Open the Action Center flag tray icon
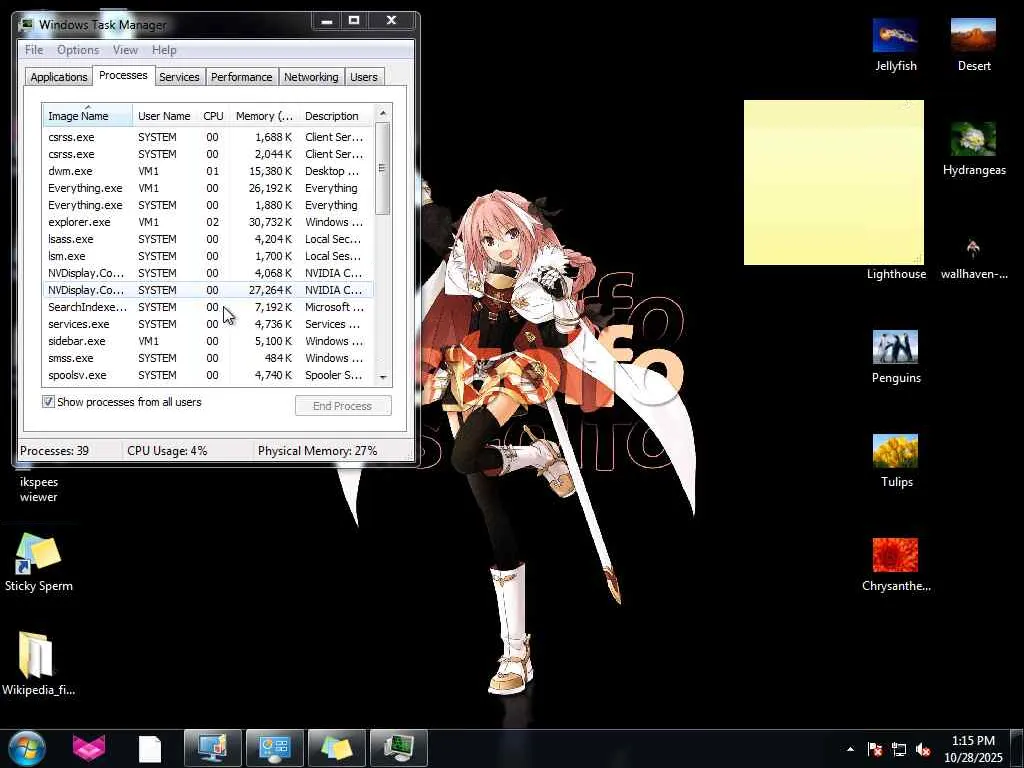The image size is (1024, 768). click(874, 749)
